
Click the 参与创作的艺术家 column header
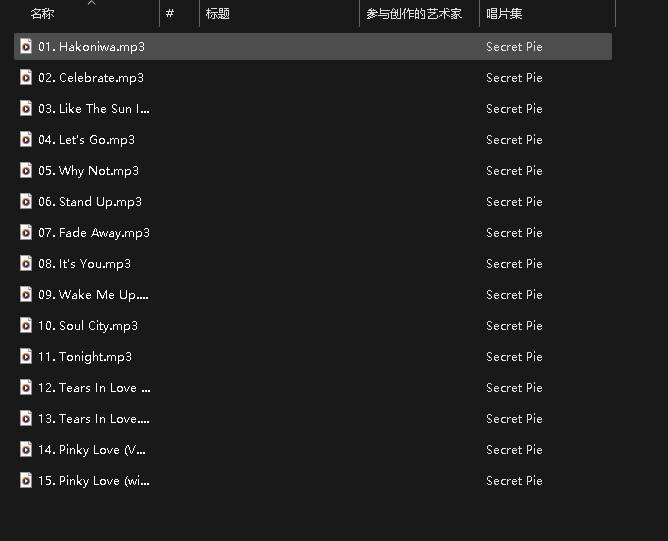pos(414,14)
